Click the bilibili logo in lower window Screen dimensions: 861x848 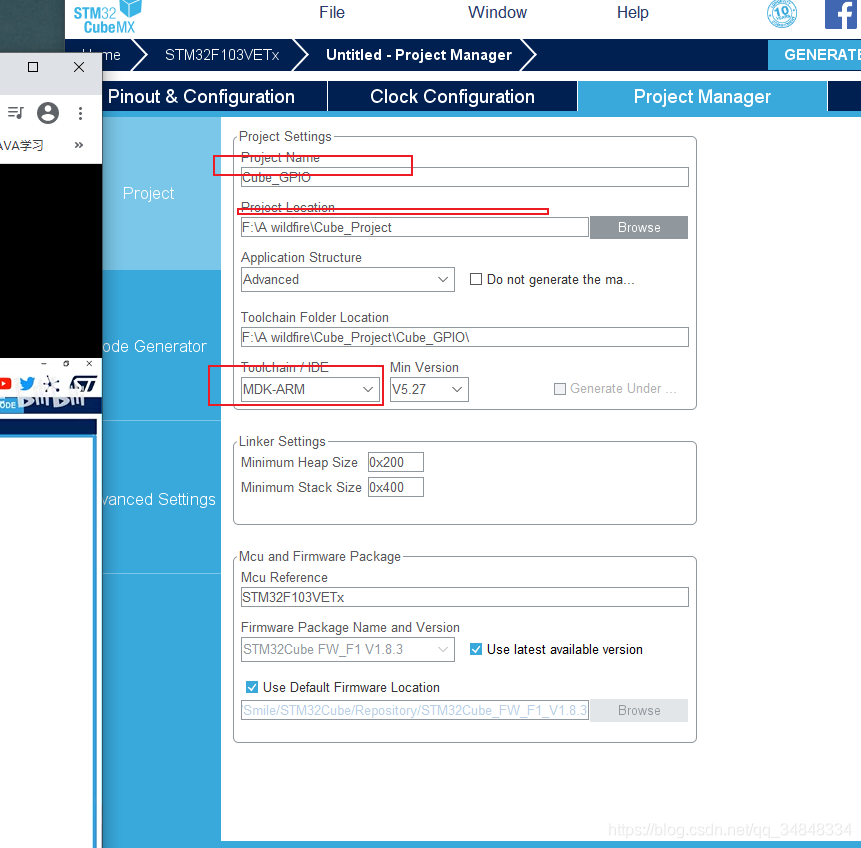(53, 400)
